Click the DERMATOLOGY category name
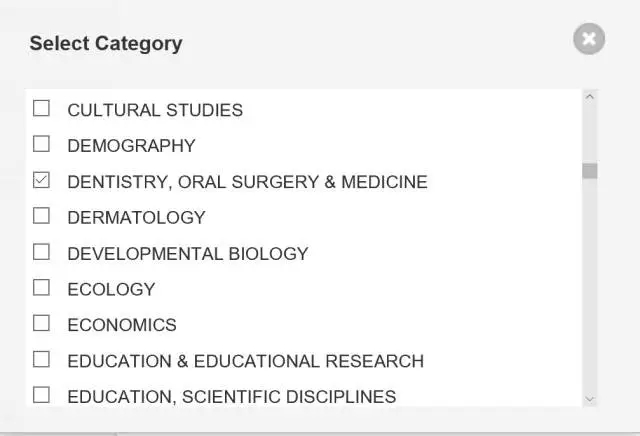 pyautogui.click(x=136, y=218)
